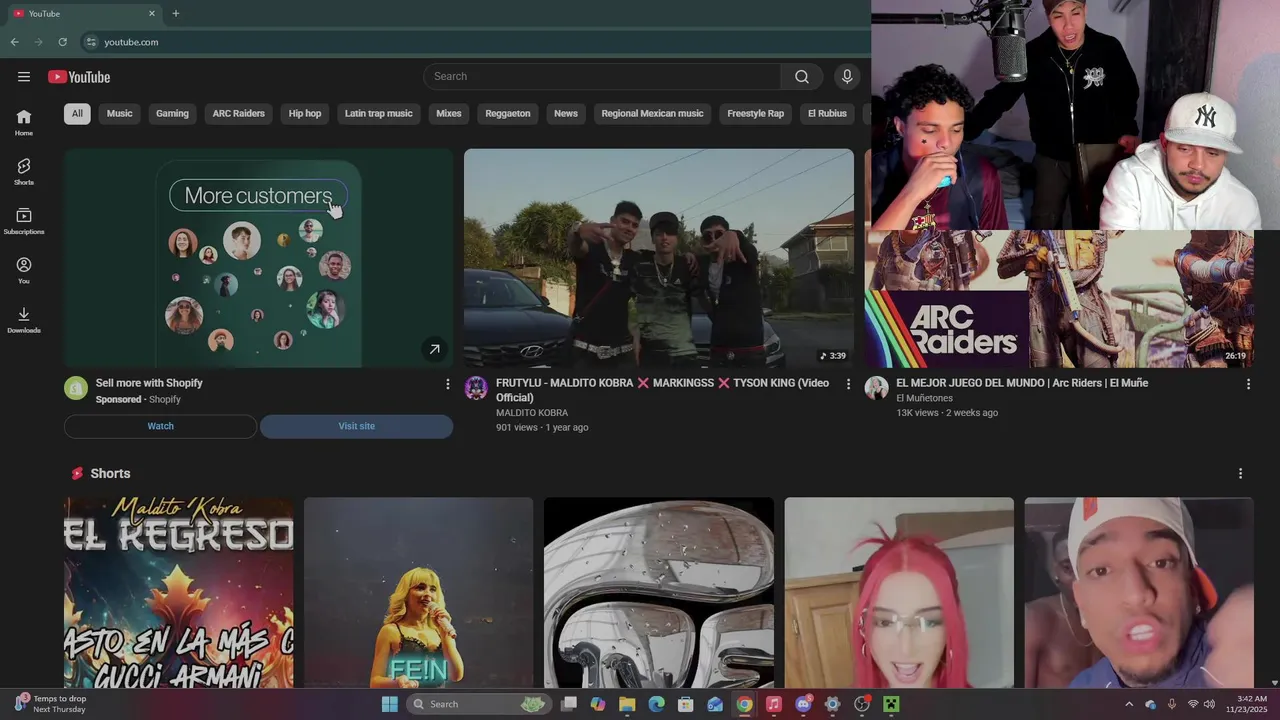Open the Windows Start menu
1280x720 pixels.
pyautogui.click(x=390, y=704)
